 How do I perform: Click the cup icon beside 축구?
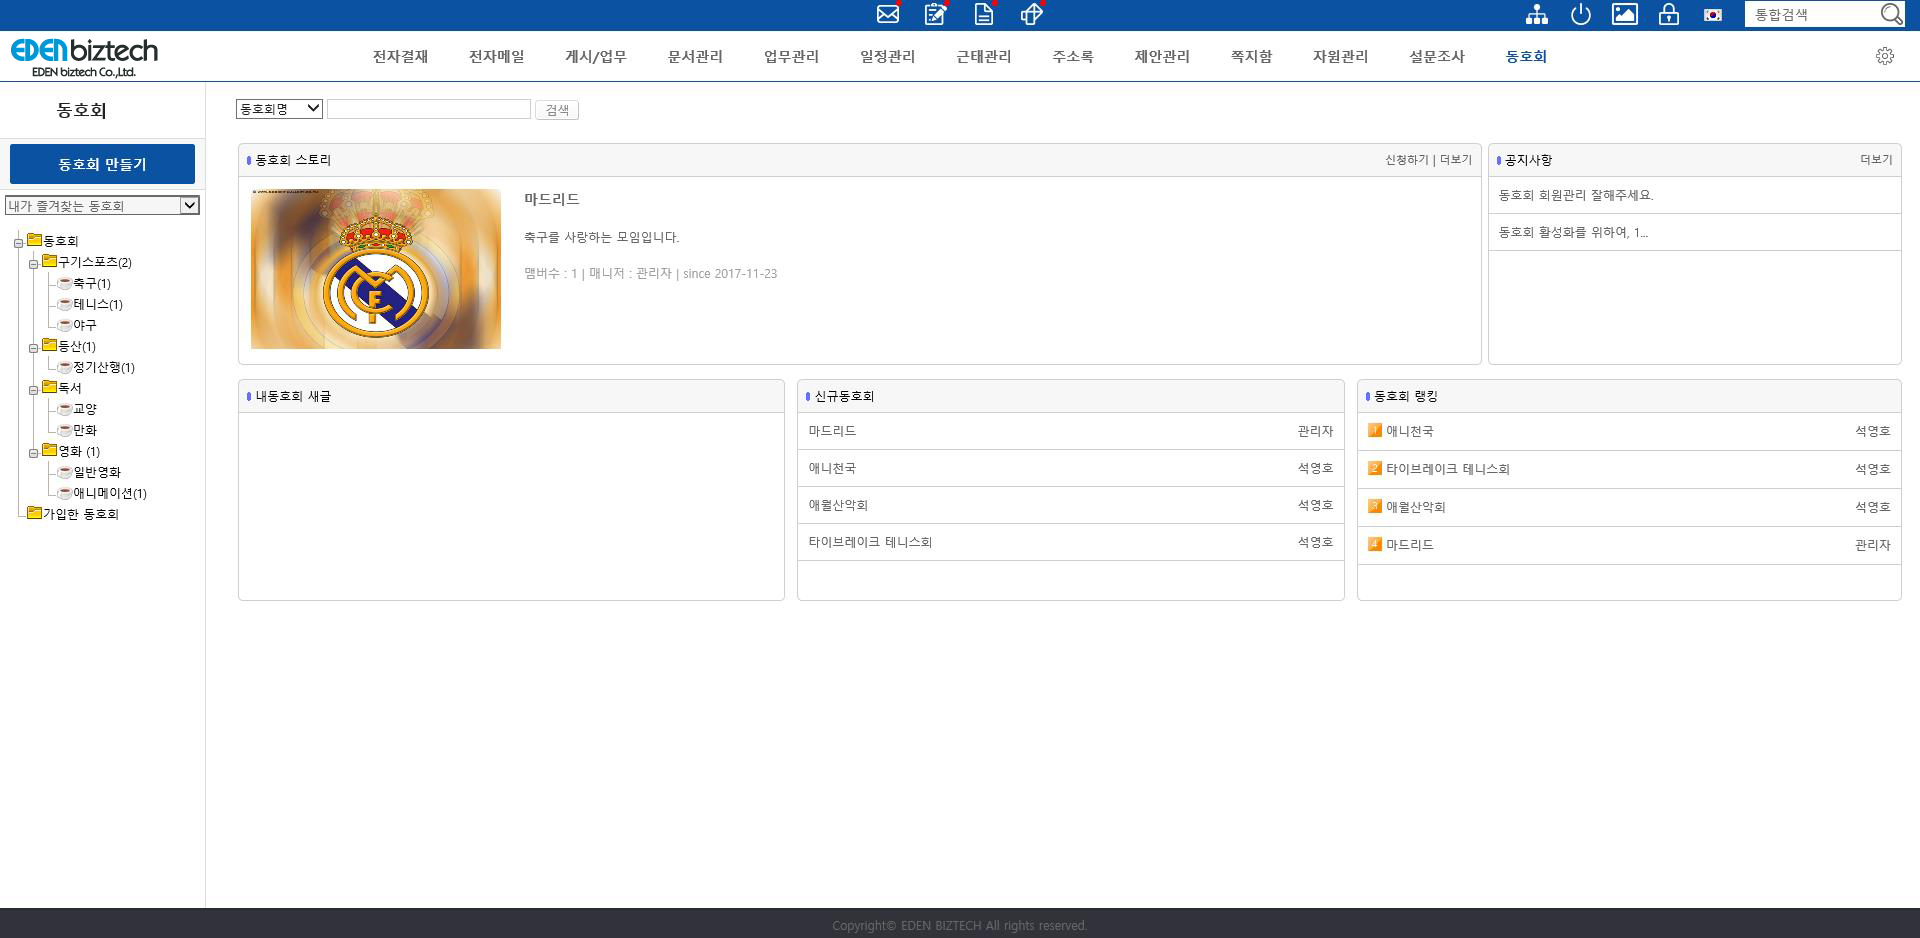click(x=65, y=283)
